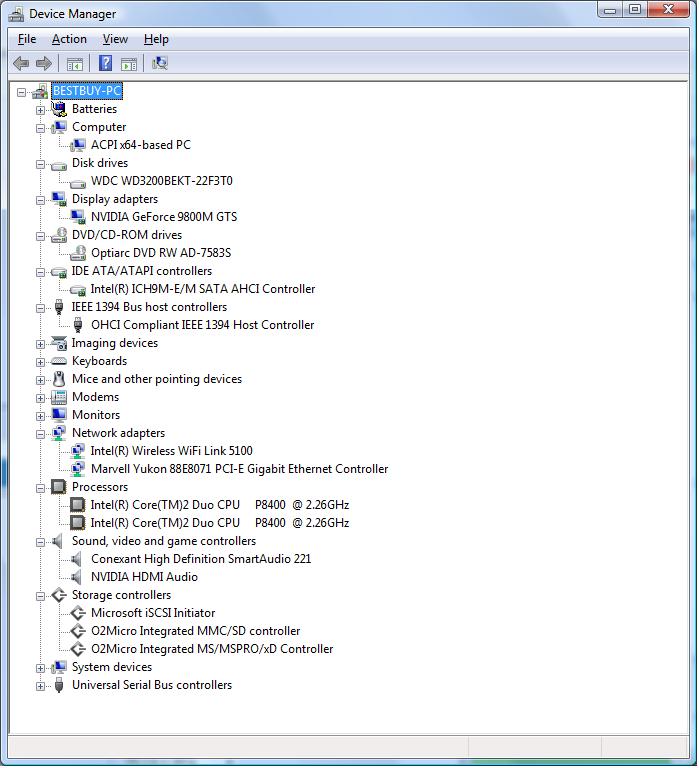Open the View menu
699x768 pixels.
tap(115, 39)
